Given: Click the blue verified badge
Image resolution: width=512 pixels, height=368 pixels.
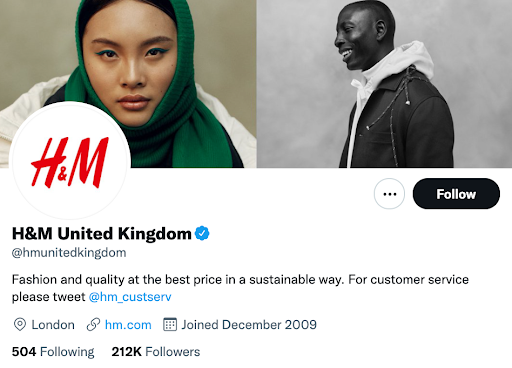Looking at the screenshot, I should tap(202, 233).
